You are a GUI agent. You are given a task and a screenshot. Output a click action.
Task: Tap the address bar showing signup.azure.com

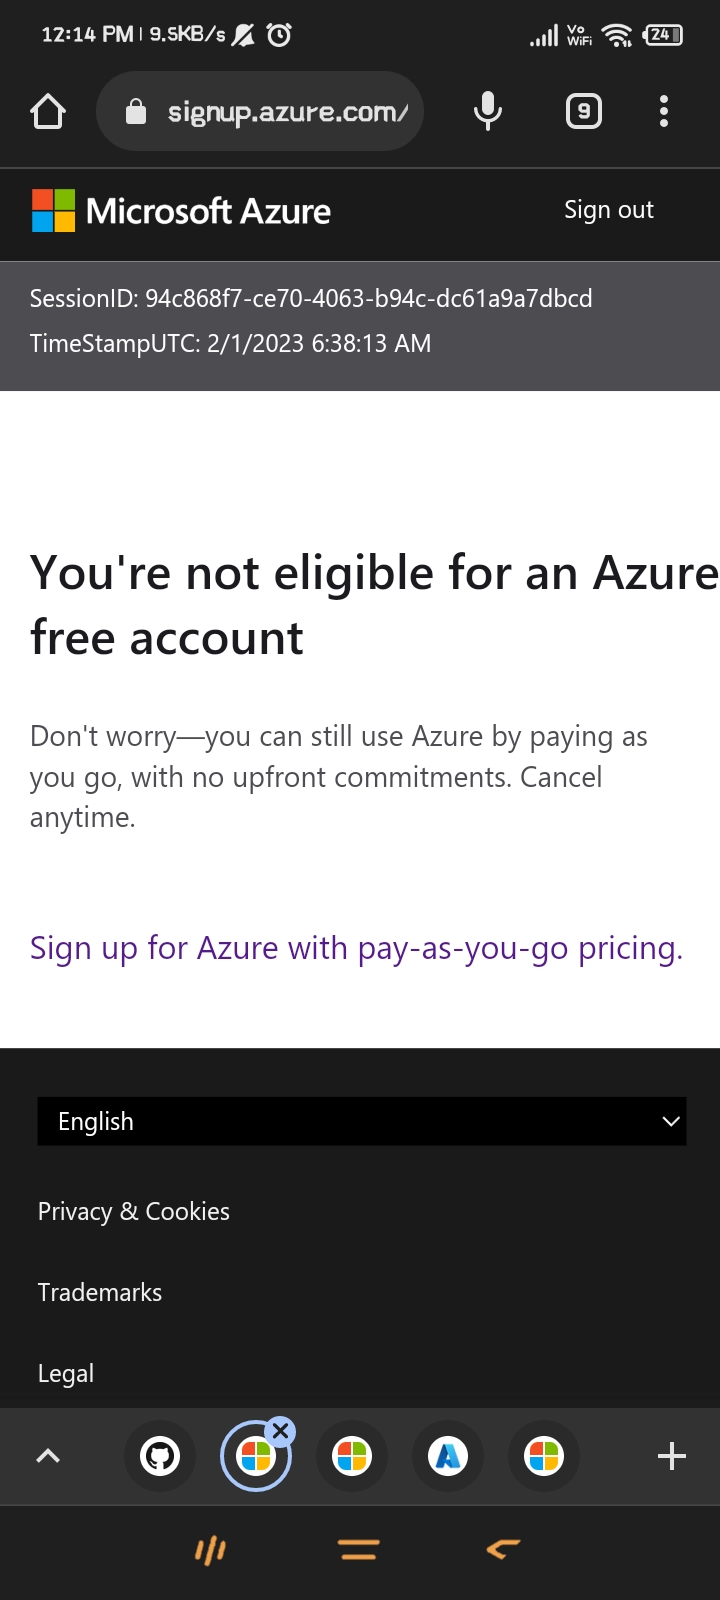(x=290, y=111)
